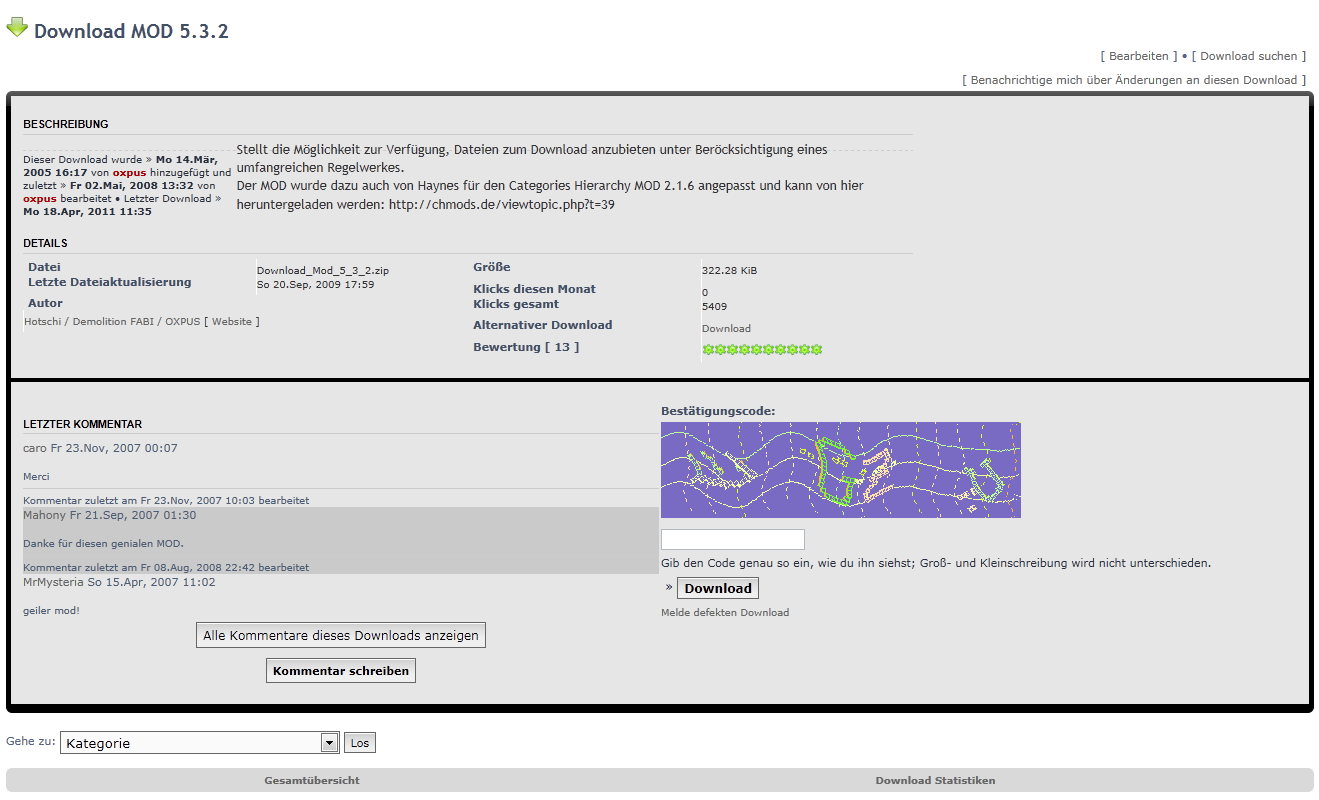The width and height of the screenshot is (1319, 800).
Task: Click the green download arrow icon
Action: pos(17,28)
